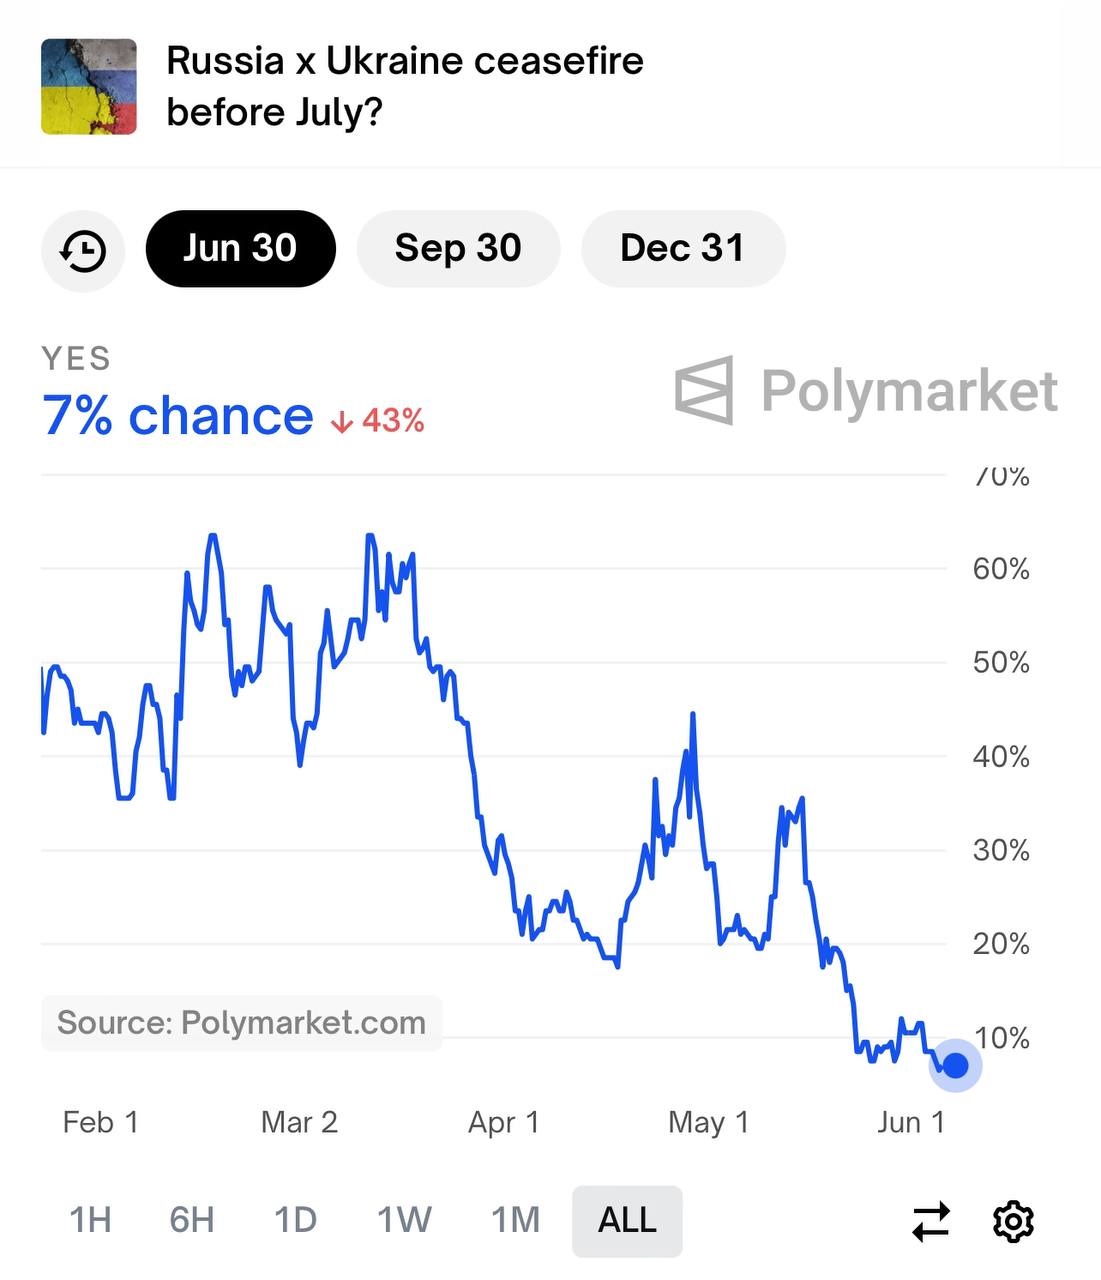Switch to the Sep 30 tab
Screen dimensions: 1101x1280
[x=458, y=248]
